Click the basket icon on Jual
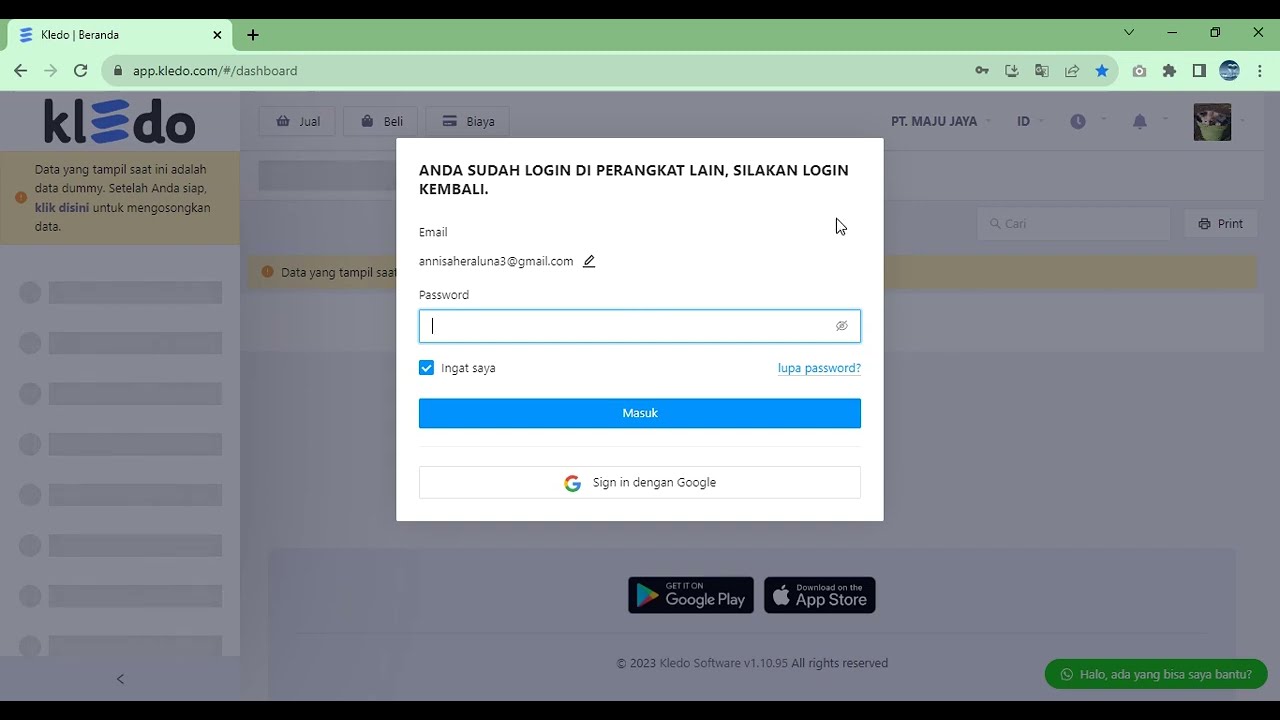This screenshot has width=1280, height=720. coord(283,121)
